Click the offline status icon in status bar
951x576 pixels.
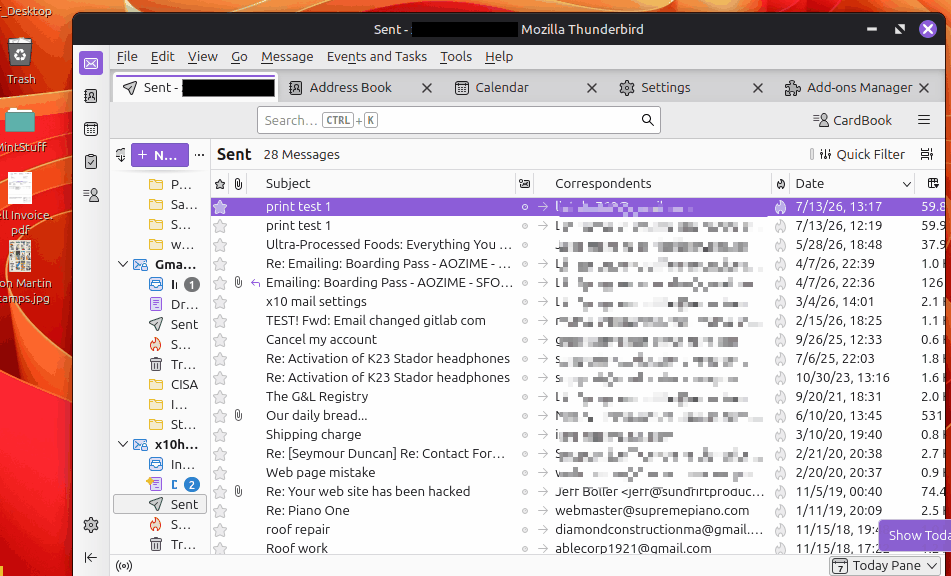pos(124,566)
